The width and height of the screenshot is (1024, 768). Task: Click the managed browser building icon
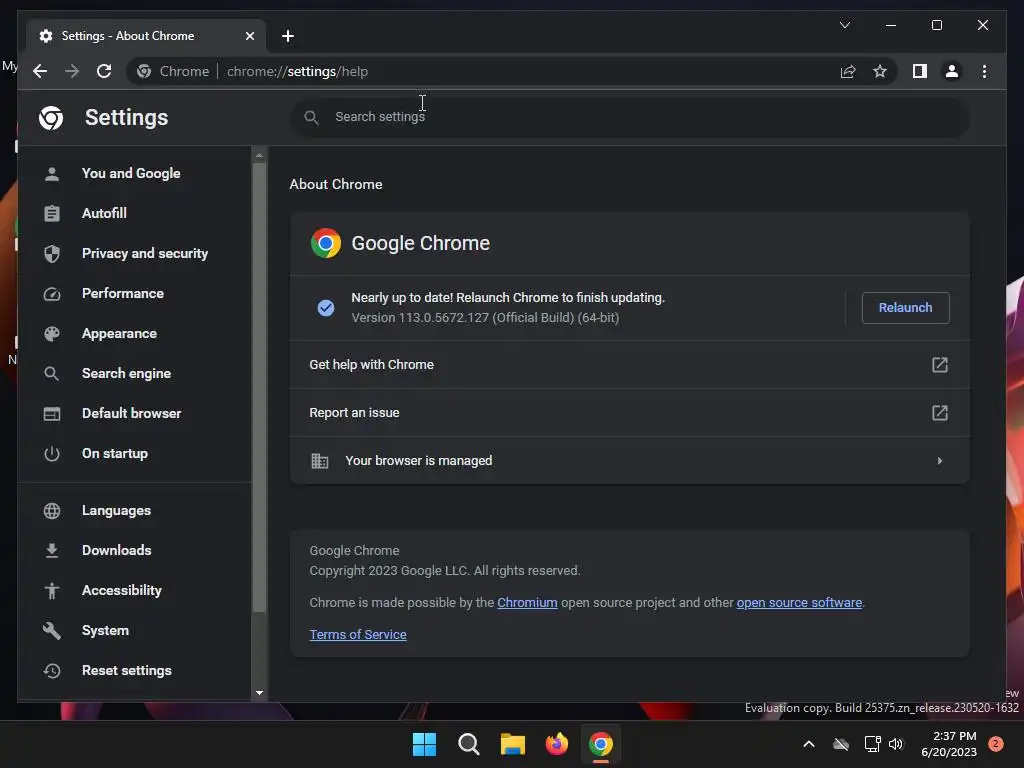tap(319, 461)
